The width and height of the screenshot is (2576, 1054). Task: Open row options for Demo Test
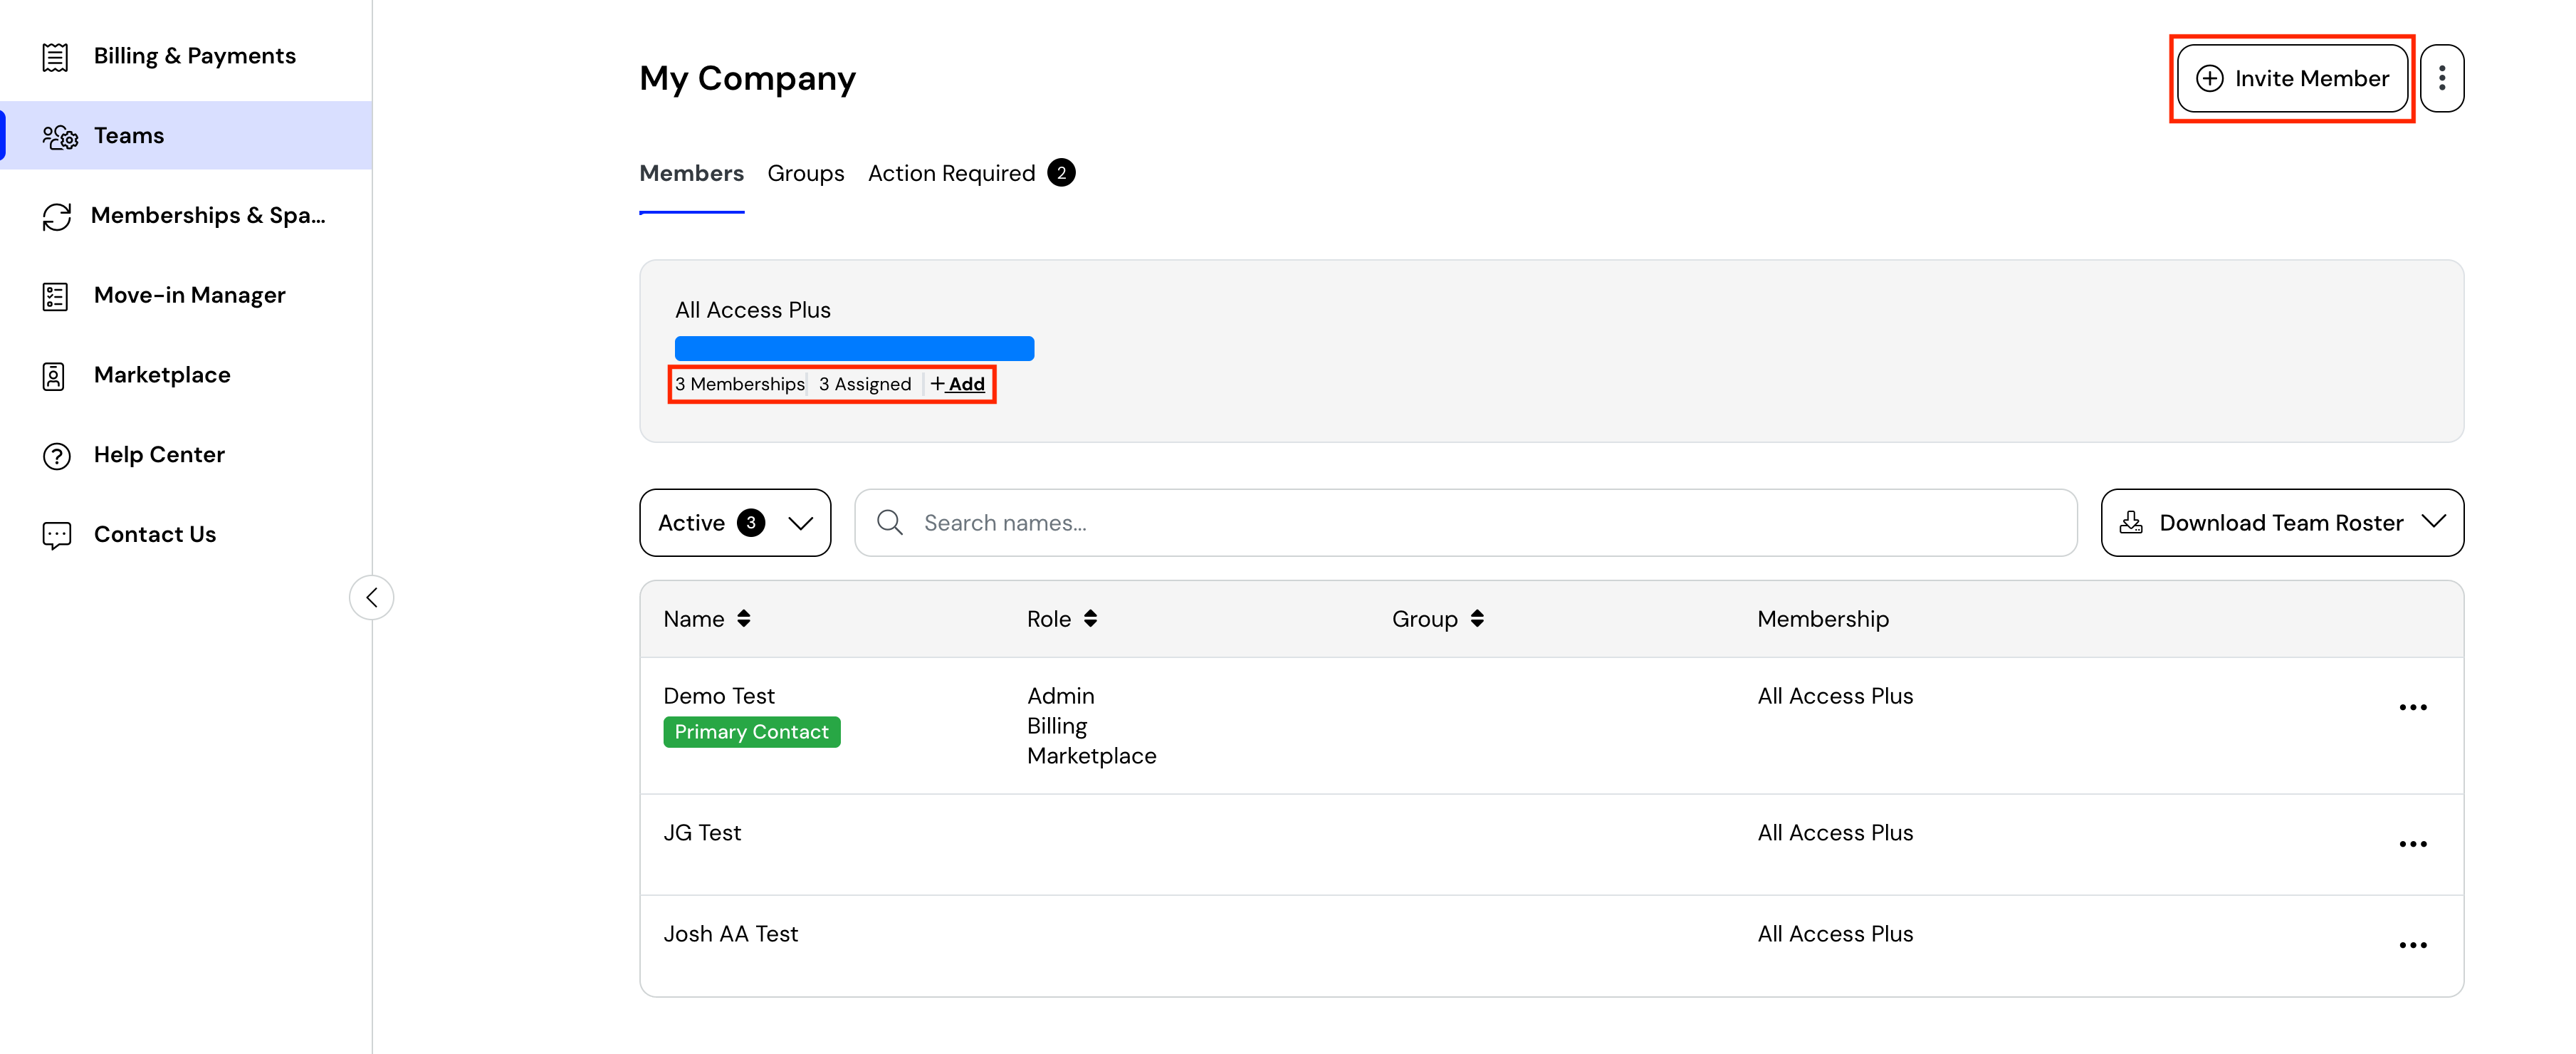click(2413, 707)
